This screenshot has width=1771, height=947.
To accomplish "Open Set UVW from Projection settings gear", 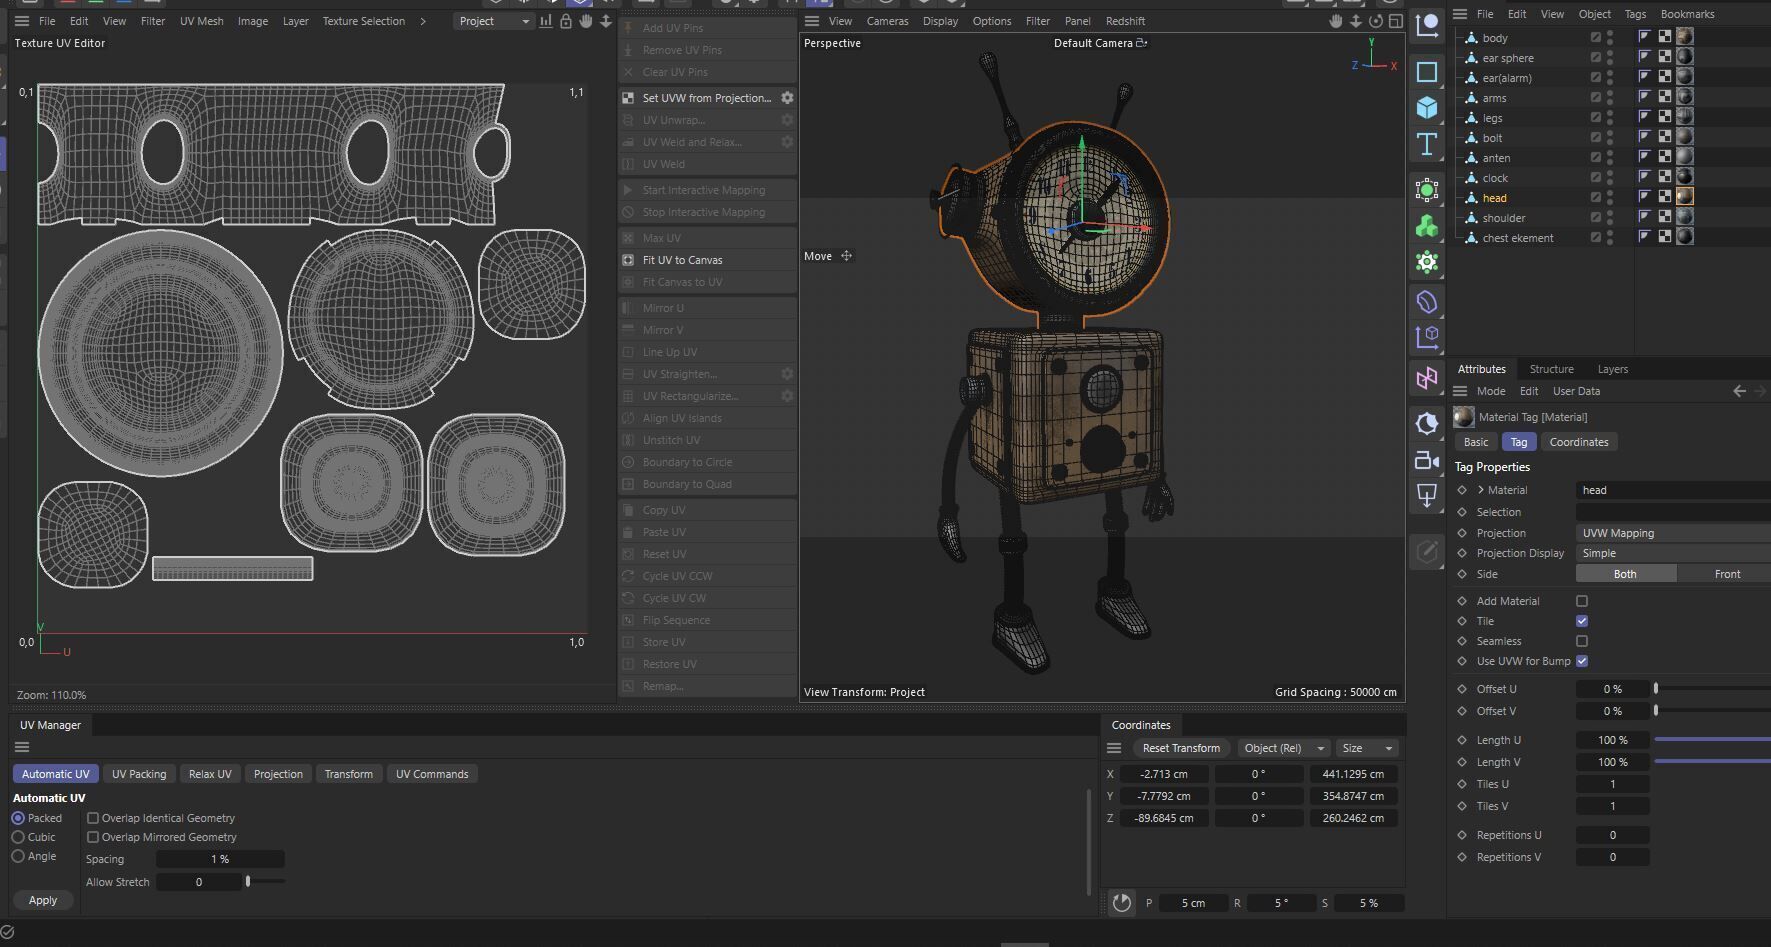I will [787, 98].
